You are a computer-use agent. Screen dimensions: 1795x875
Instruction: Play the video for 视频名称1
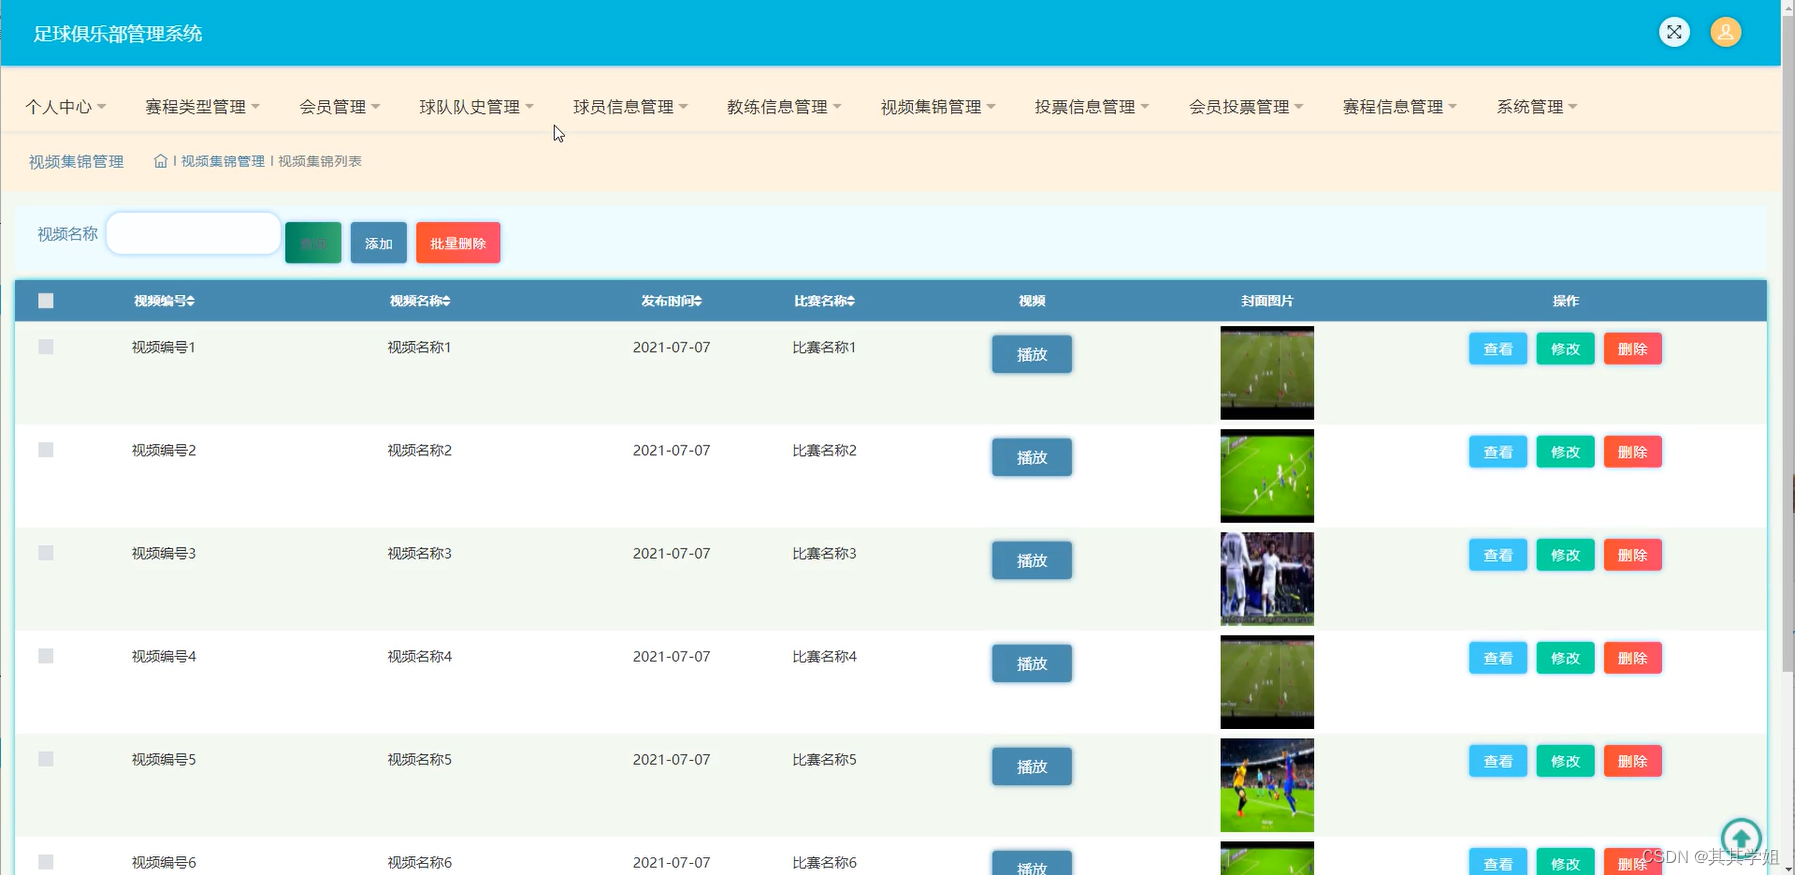point(1032,354)
